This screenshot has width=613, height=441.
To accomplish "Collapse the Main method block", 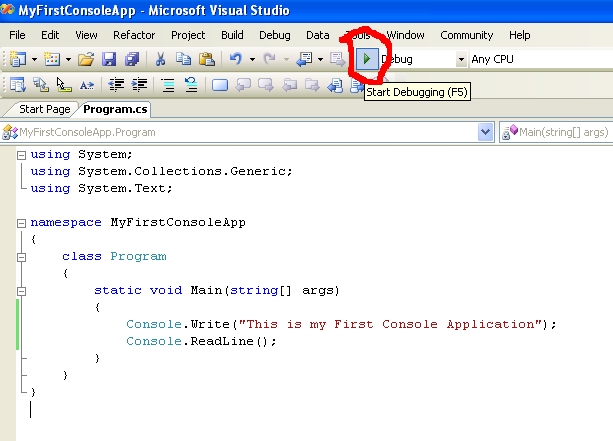I will 22,291.
